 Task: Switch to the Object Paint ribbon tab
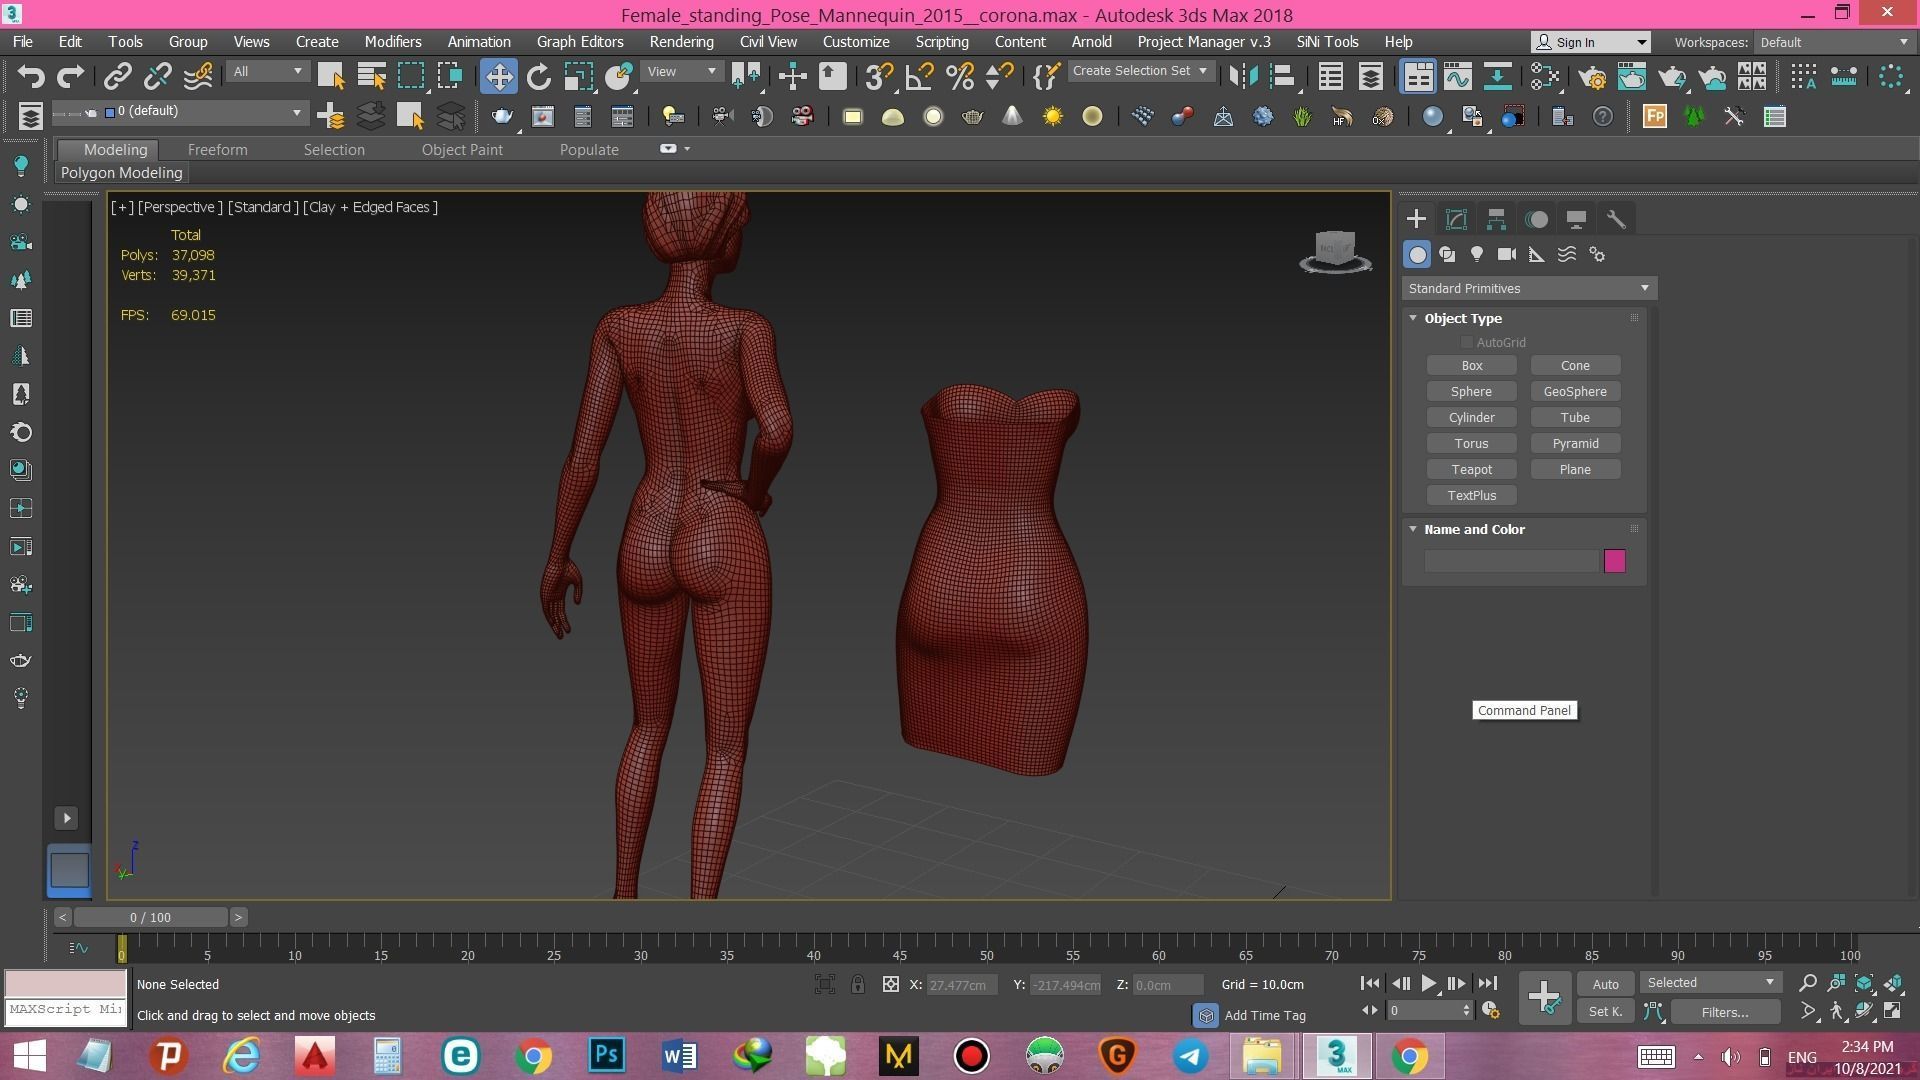point(462,149)
